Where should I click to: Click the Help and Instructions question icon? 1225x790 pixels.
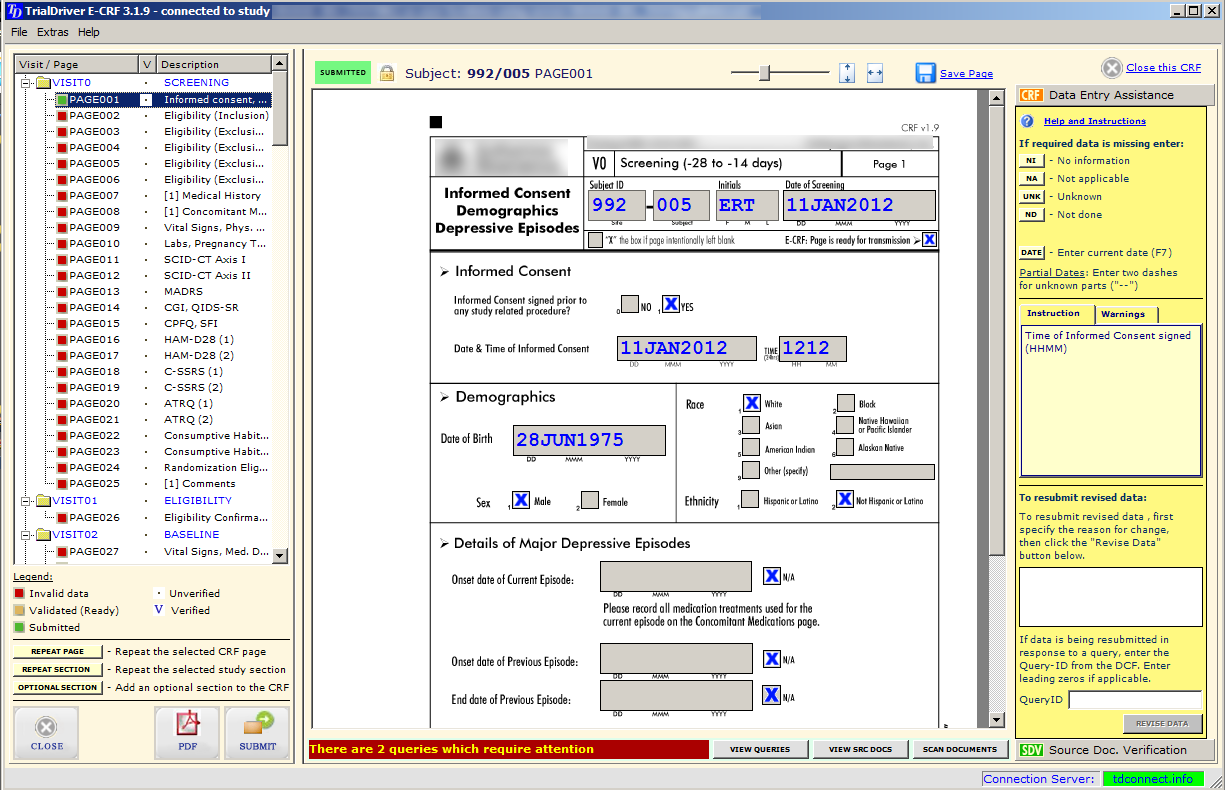[x=1027, y=121]
